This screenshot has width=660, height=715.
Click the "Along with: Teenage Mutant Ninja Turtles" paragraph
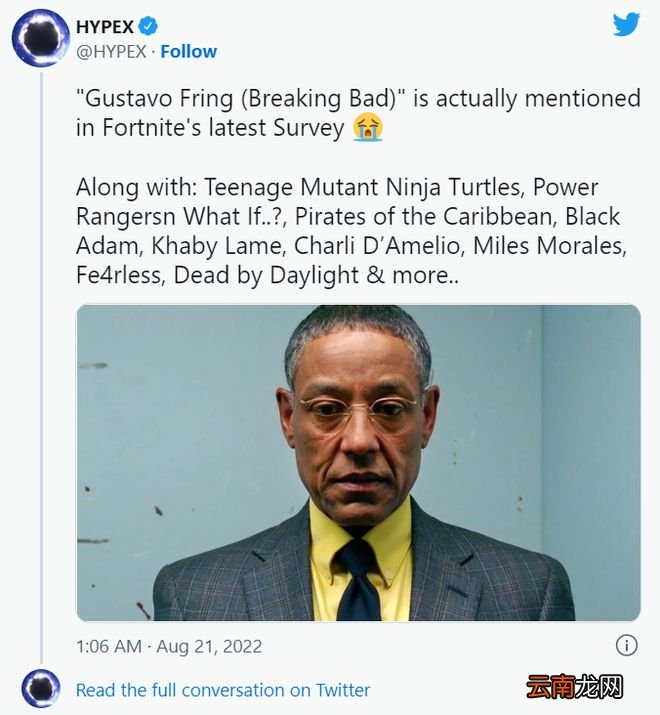[x=351, y=231]
